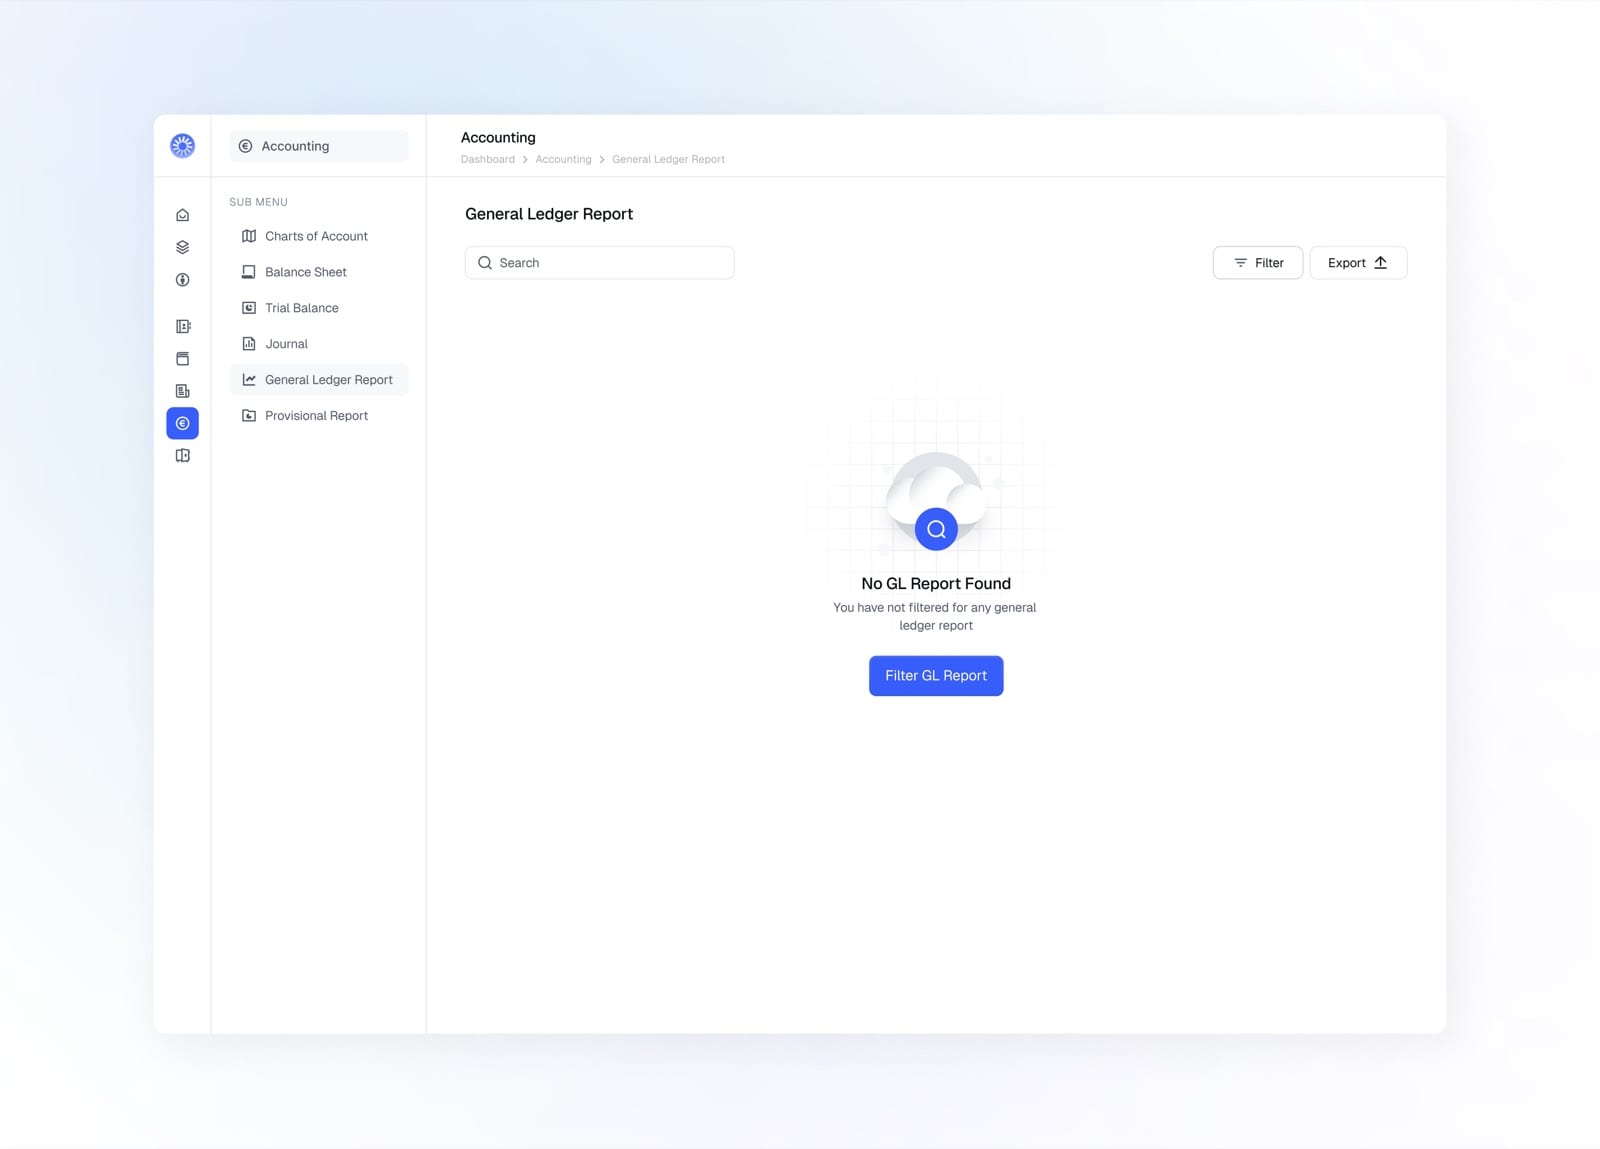Open the circular person sidebar icon

point(182,280)
